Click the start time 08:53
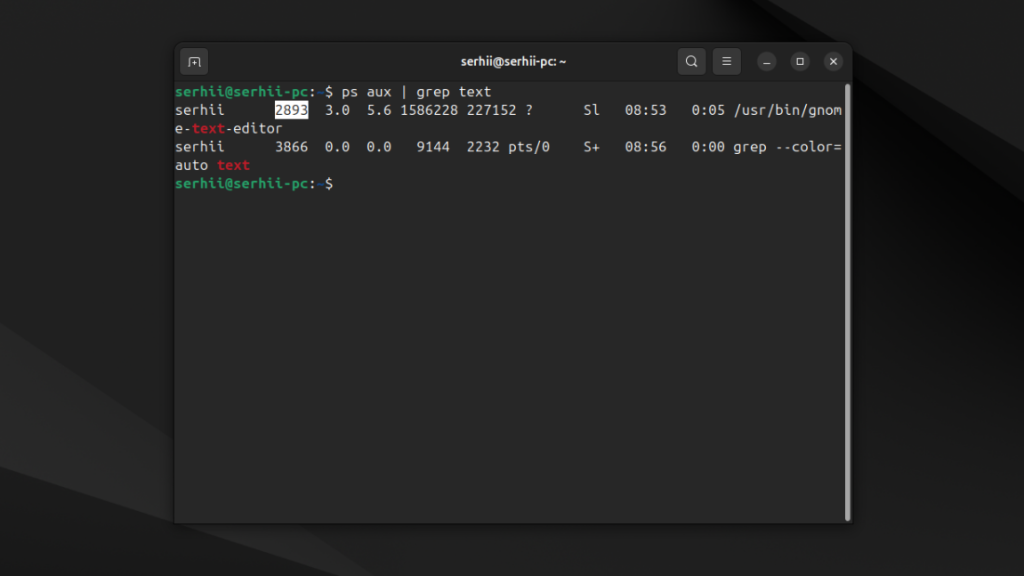The image size is (1024, 576). [x=645, y=110]
